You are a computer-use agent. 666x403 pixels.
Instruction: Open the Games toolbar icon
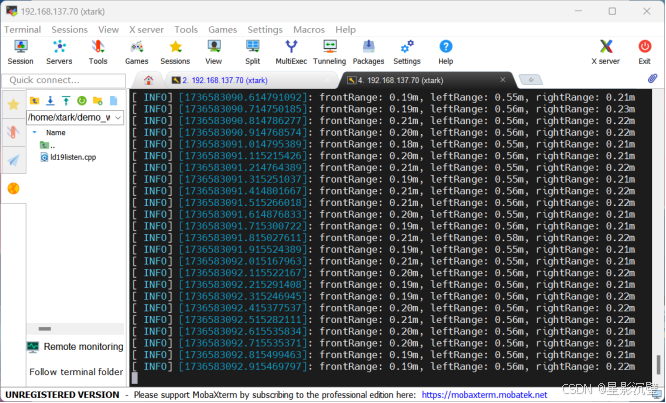[136, 52]
